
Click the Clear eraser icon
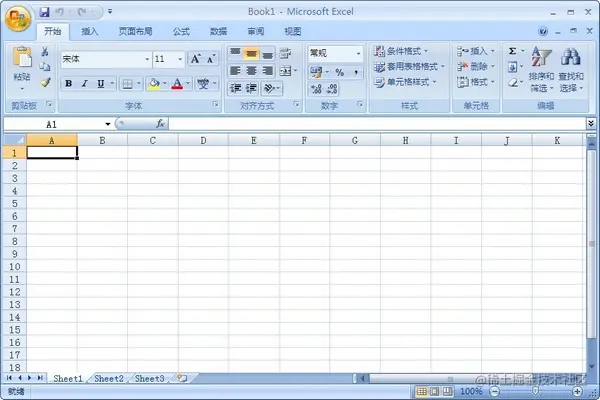point(513,82)
